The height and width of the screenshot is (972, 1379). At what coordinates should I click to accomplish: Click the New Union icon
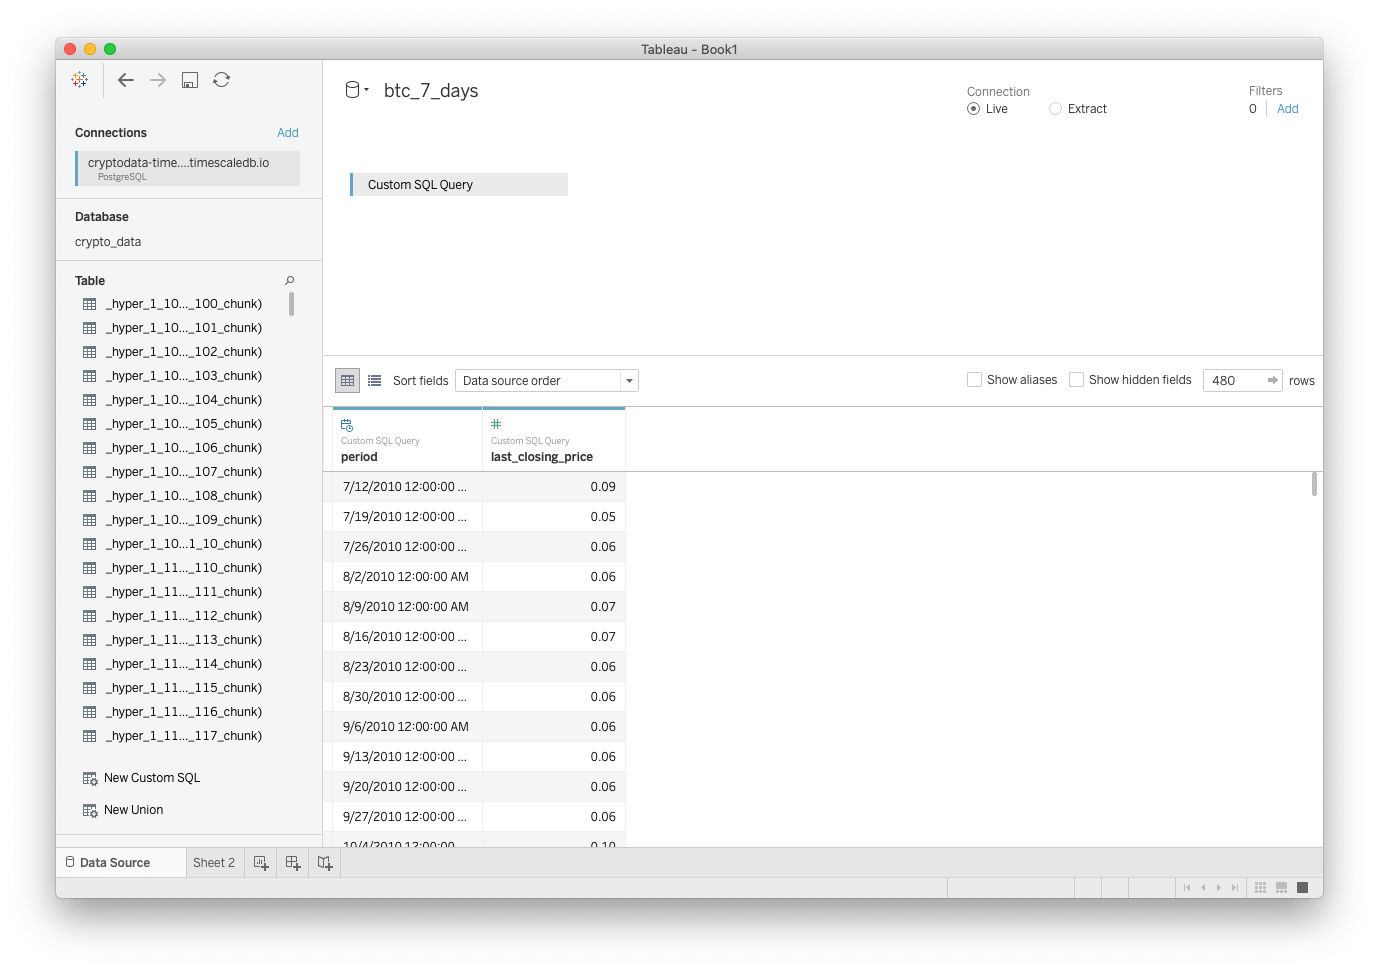point(90,811)
